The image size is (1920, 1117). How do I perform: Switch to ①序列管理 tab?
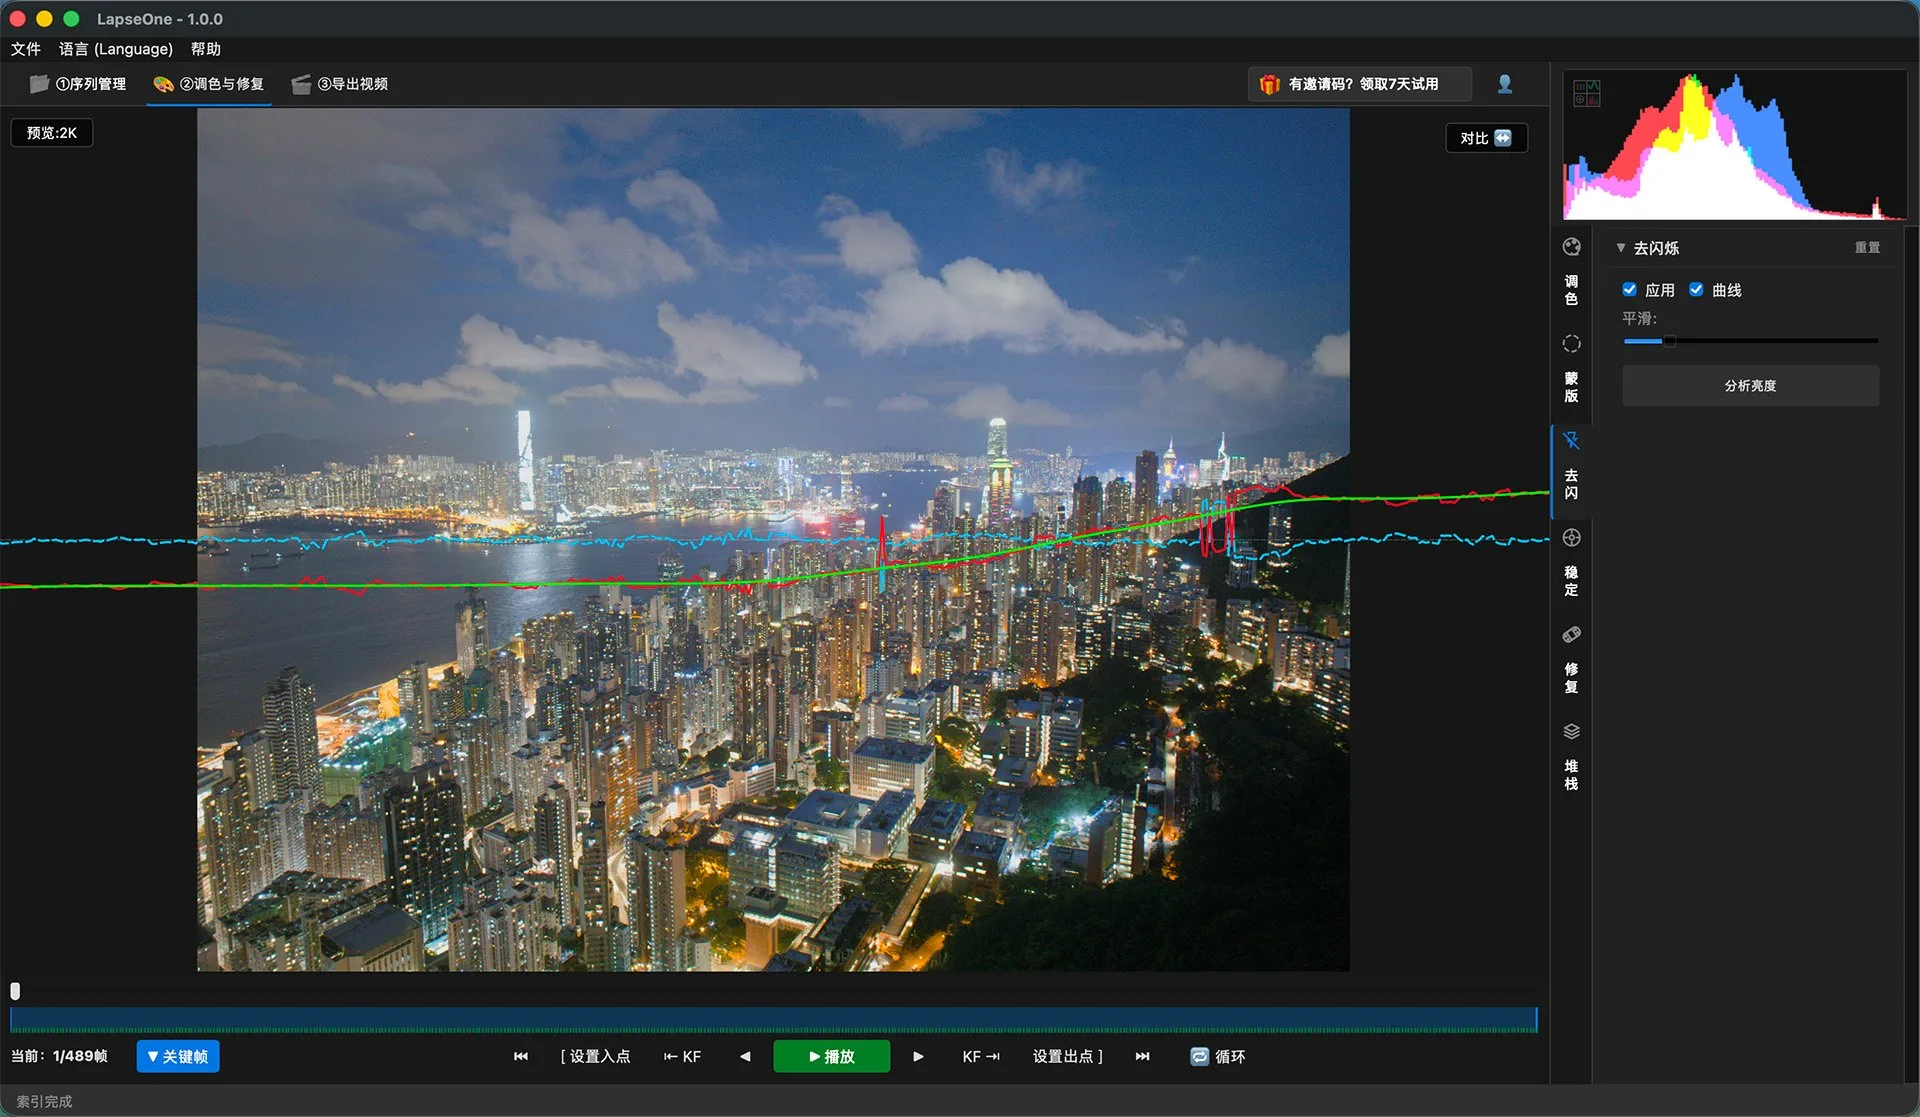tap(78, 84)
